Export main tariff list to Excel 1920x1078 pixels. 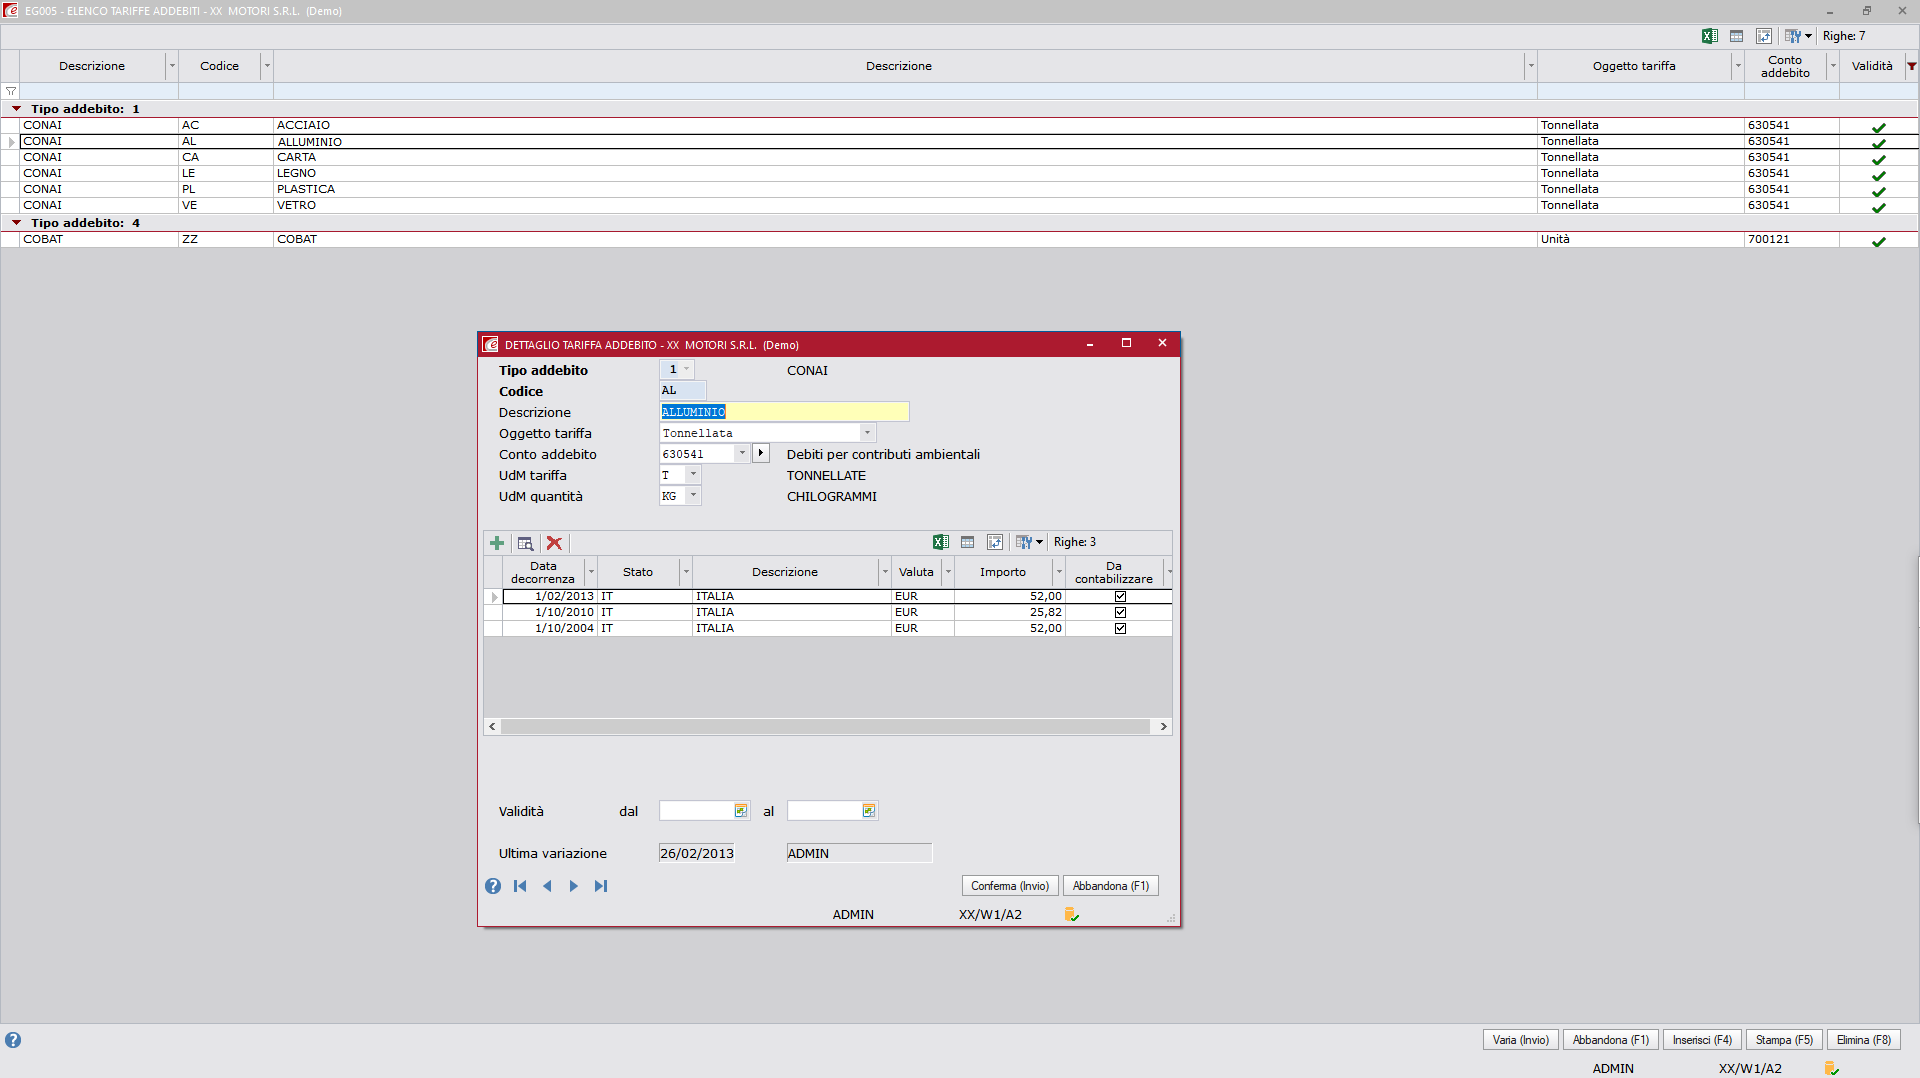click(x=1710, y=36)
